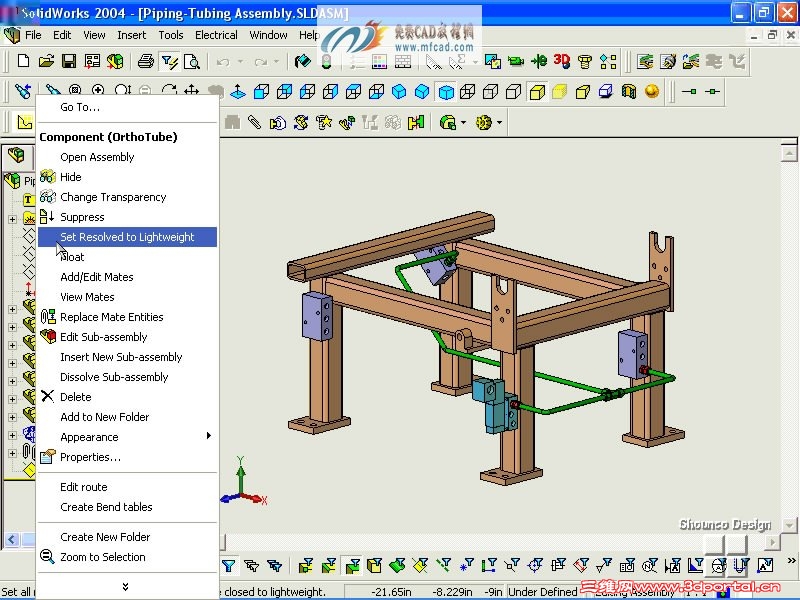Open dropdown arrow beside green component icon

point(463,122)
